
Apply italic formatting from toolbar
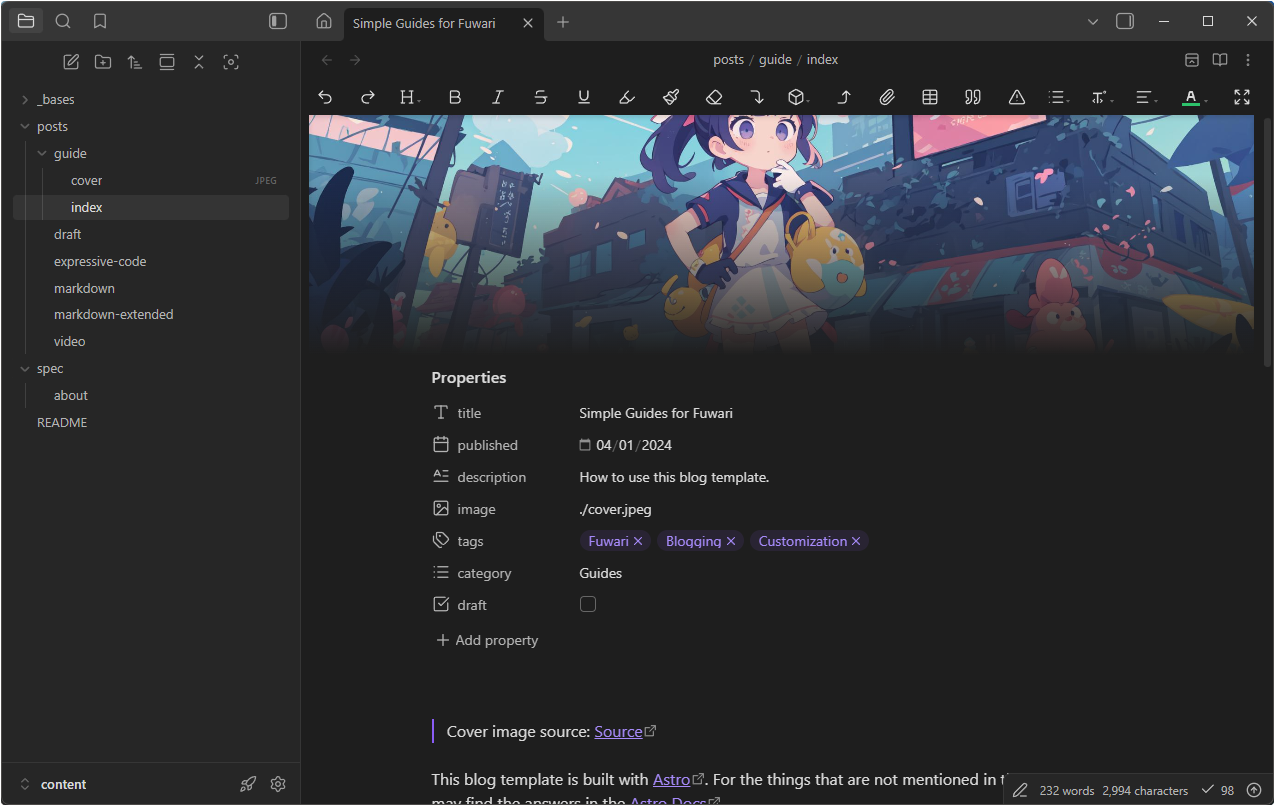click(497, 97)
